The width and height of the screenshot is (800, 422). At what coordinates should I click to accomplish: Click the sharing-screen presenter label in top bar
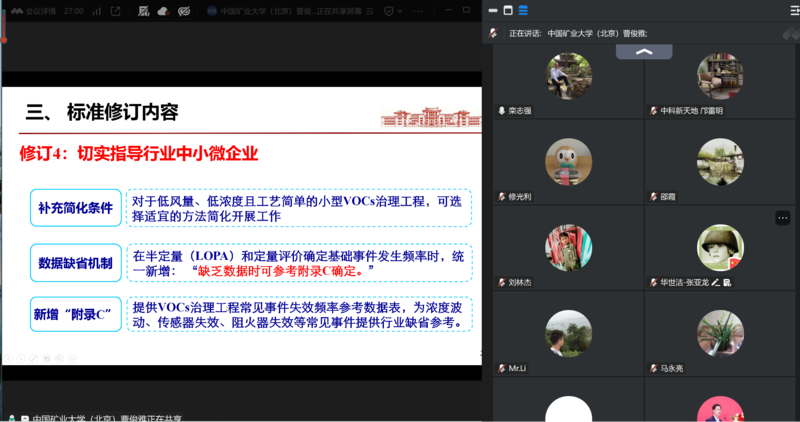(x=290, y=11)
